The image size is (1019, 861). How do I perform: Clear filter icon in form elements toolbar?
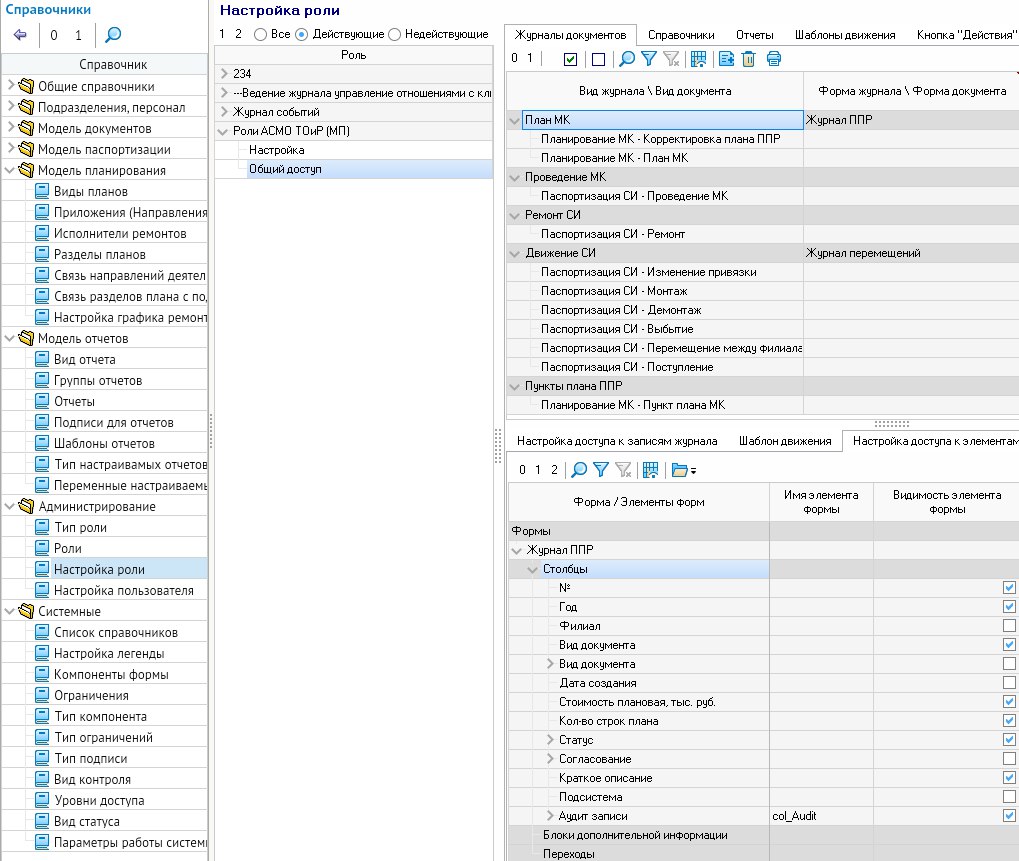(623, 470)
